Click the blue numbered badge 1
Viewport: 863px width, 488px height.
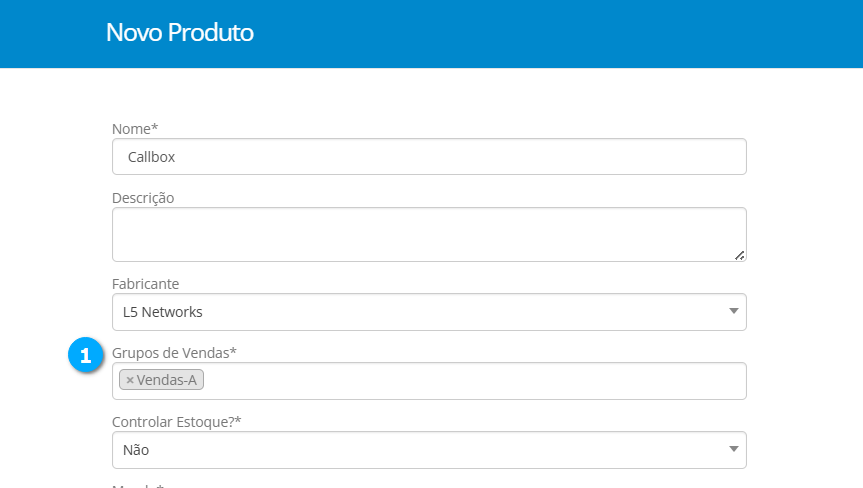pyautogui.click(x=87, y=355)
